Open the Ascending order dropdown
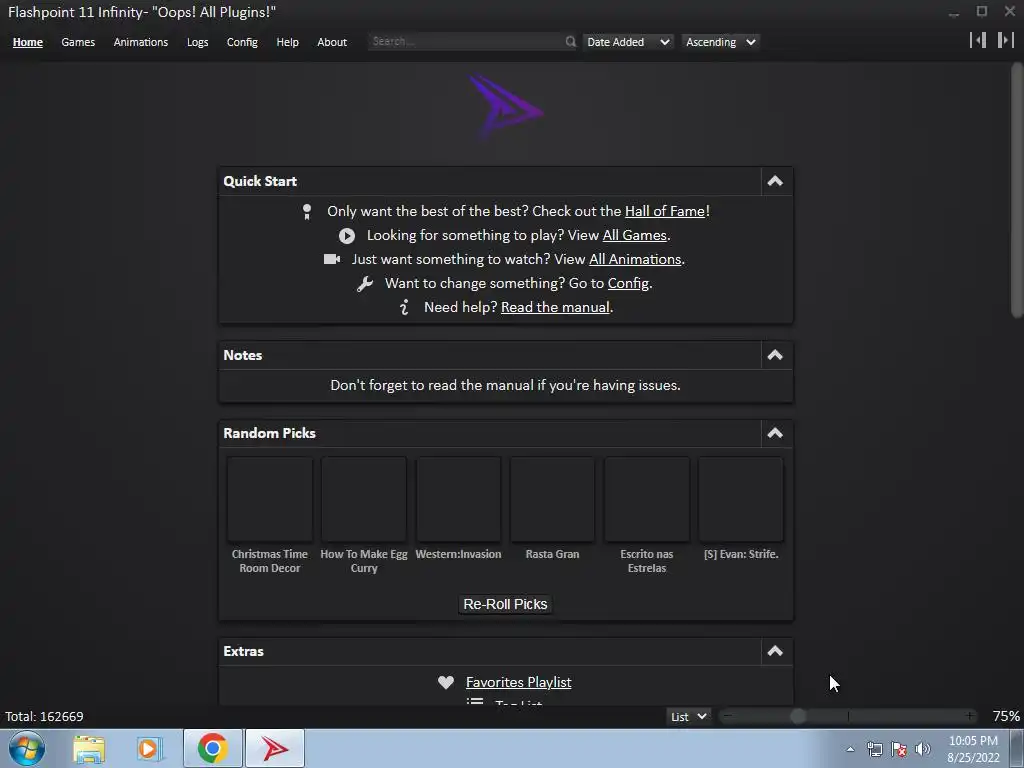The image size is (1024, 768). click(x=720, y=42)
